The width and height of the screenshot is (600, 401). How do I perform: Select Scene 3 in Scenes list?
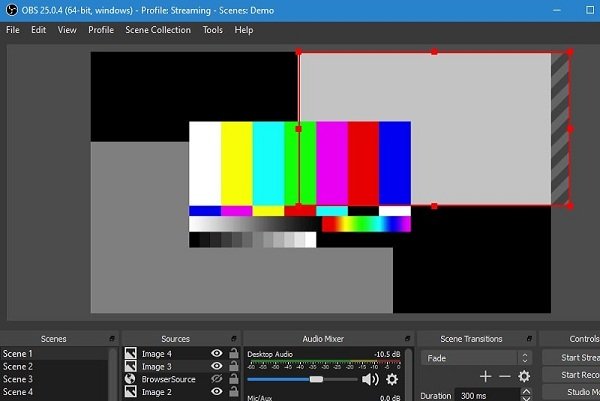click(x=54, y=379)
